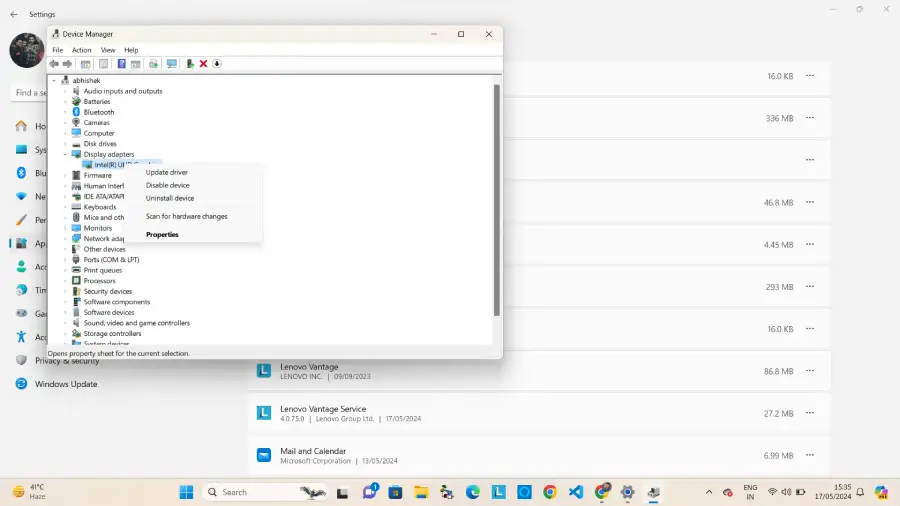Expand the Disk drives node arrow
Screen dimensions: 900x506
[65, 144]
